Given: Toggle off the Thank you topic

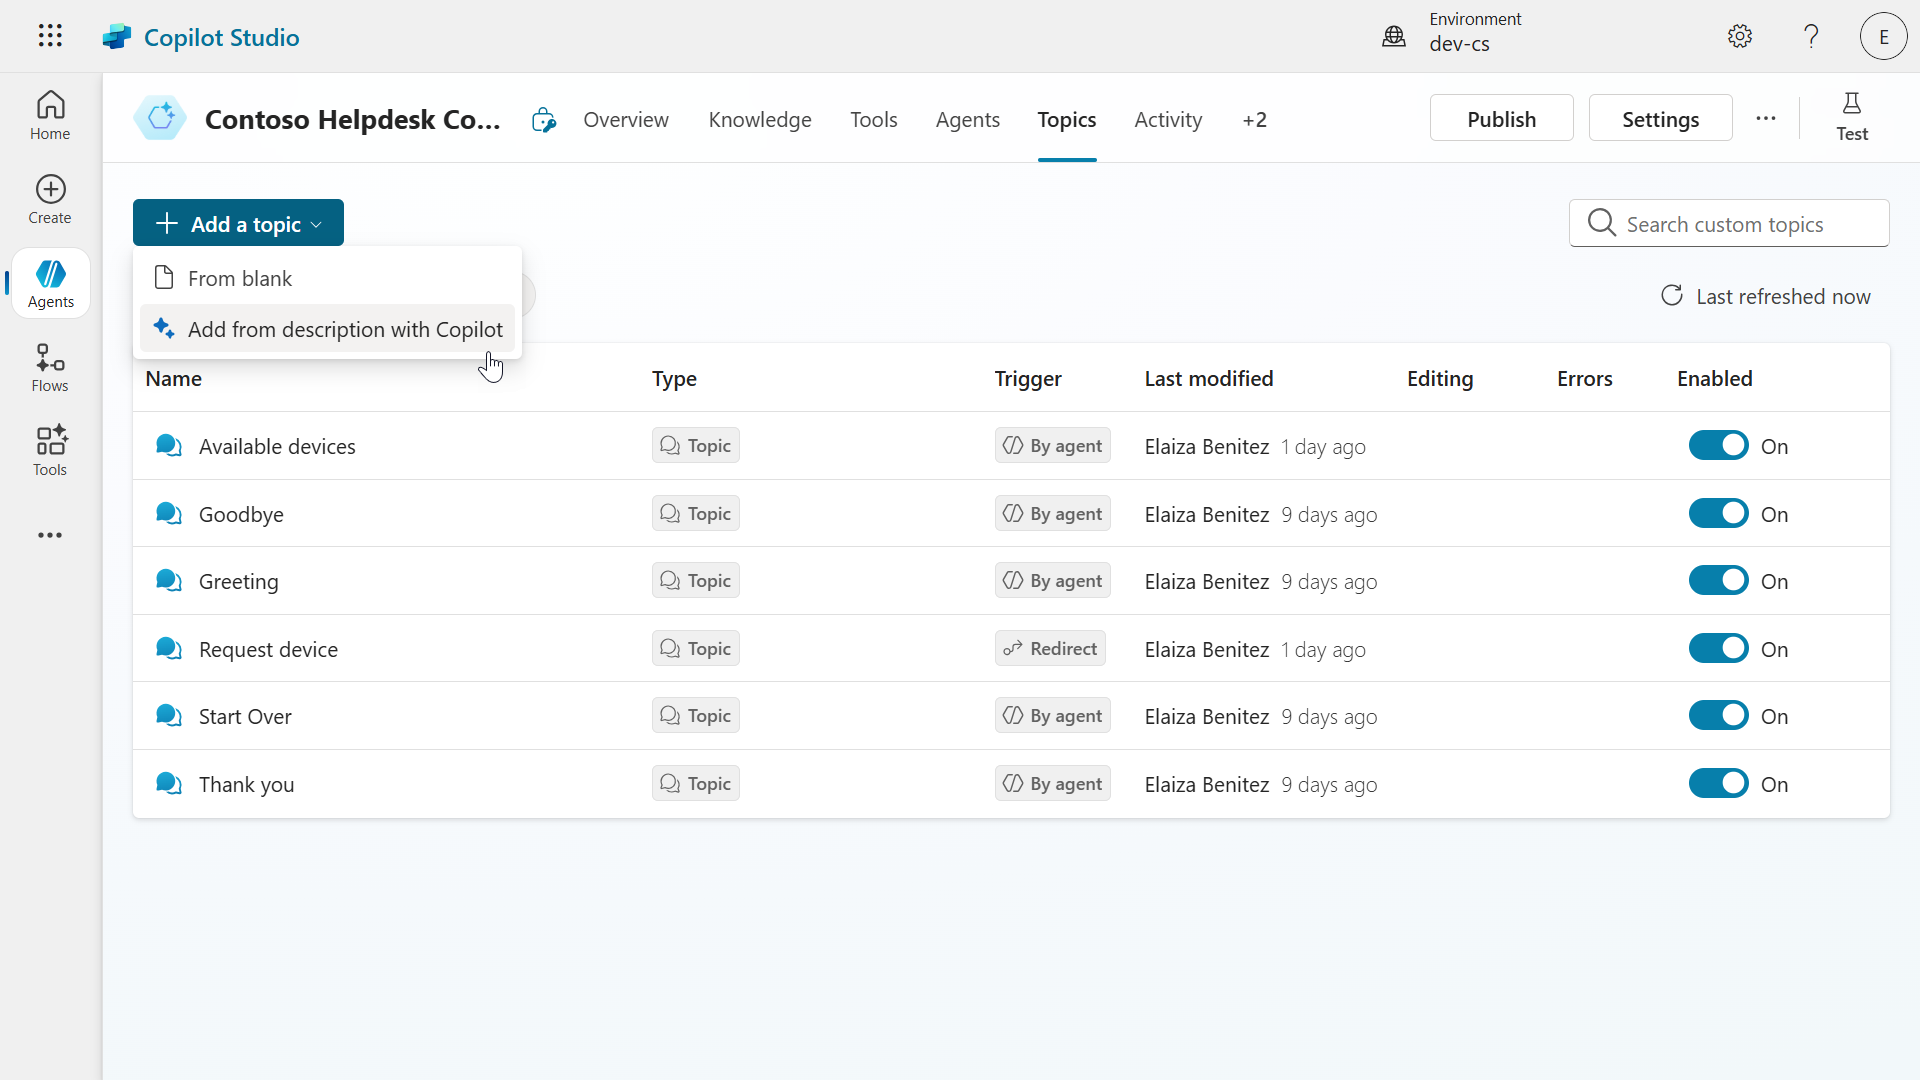Looking at the screenshot, I should point(1718,784).
